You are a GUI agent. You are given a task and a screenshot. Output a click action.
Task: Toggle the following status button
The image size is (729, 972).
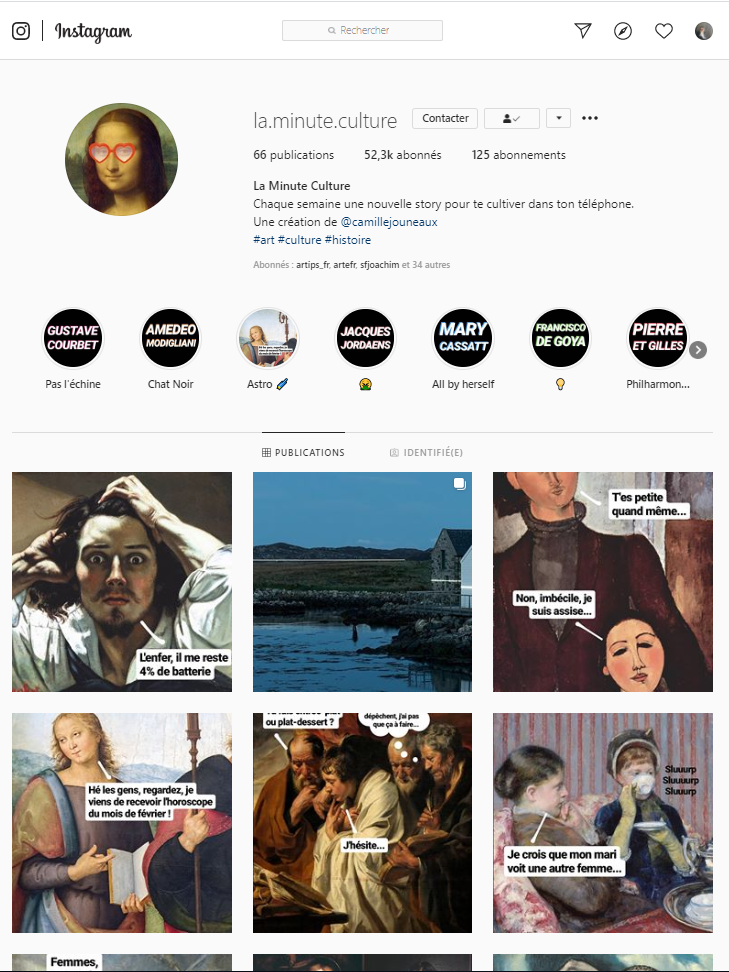click(511, 118)
